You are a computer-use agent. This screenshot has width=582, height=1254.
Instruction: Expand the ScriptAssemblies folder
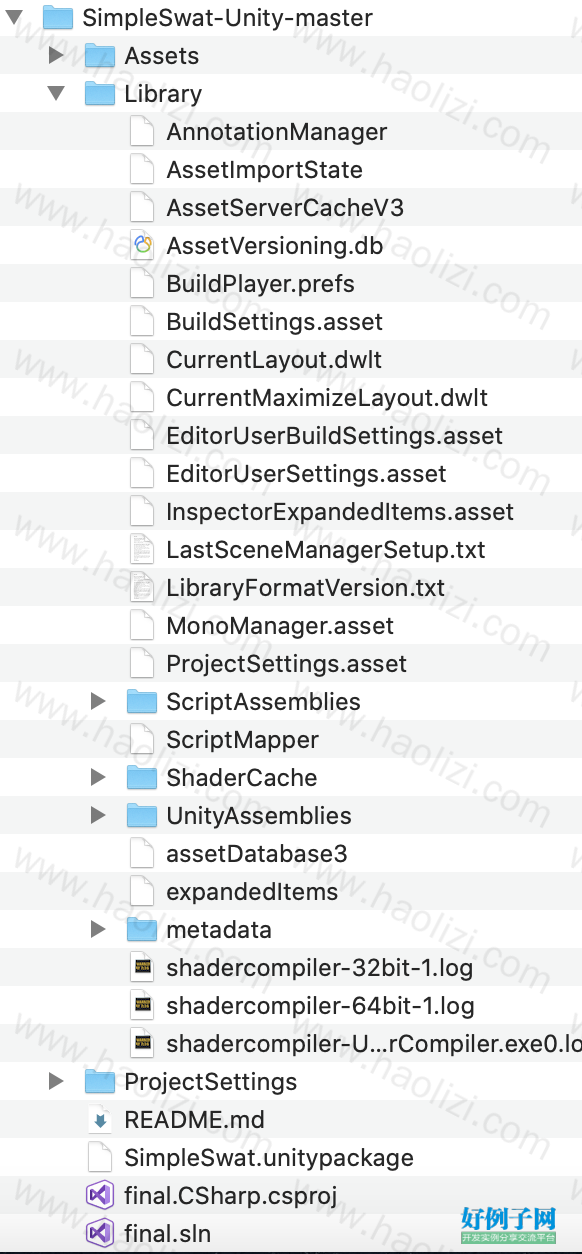tap(98, 701)
